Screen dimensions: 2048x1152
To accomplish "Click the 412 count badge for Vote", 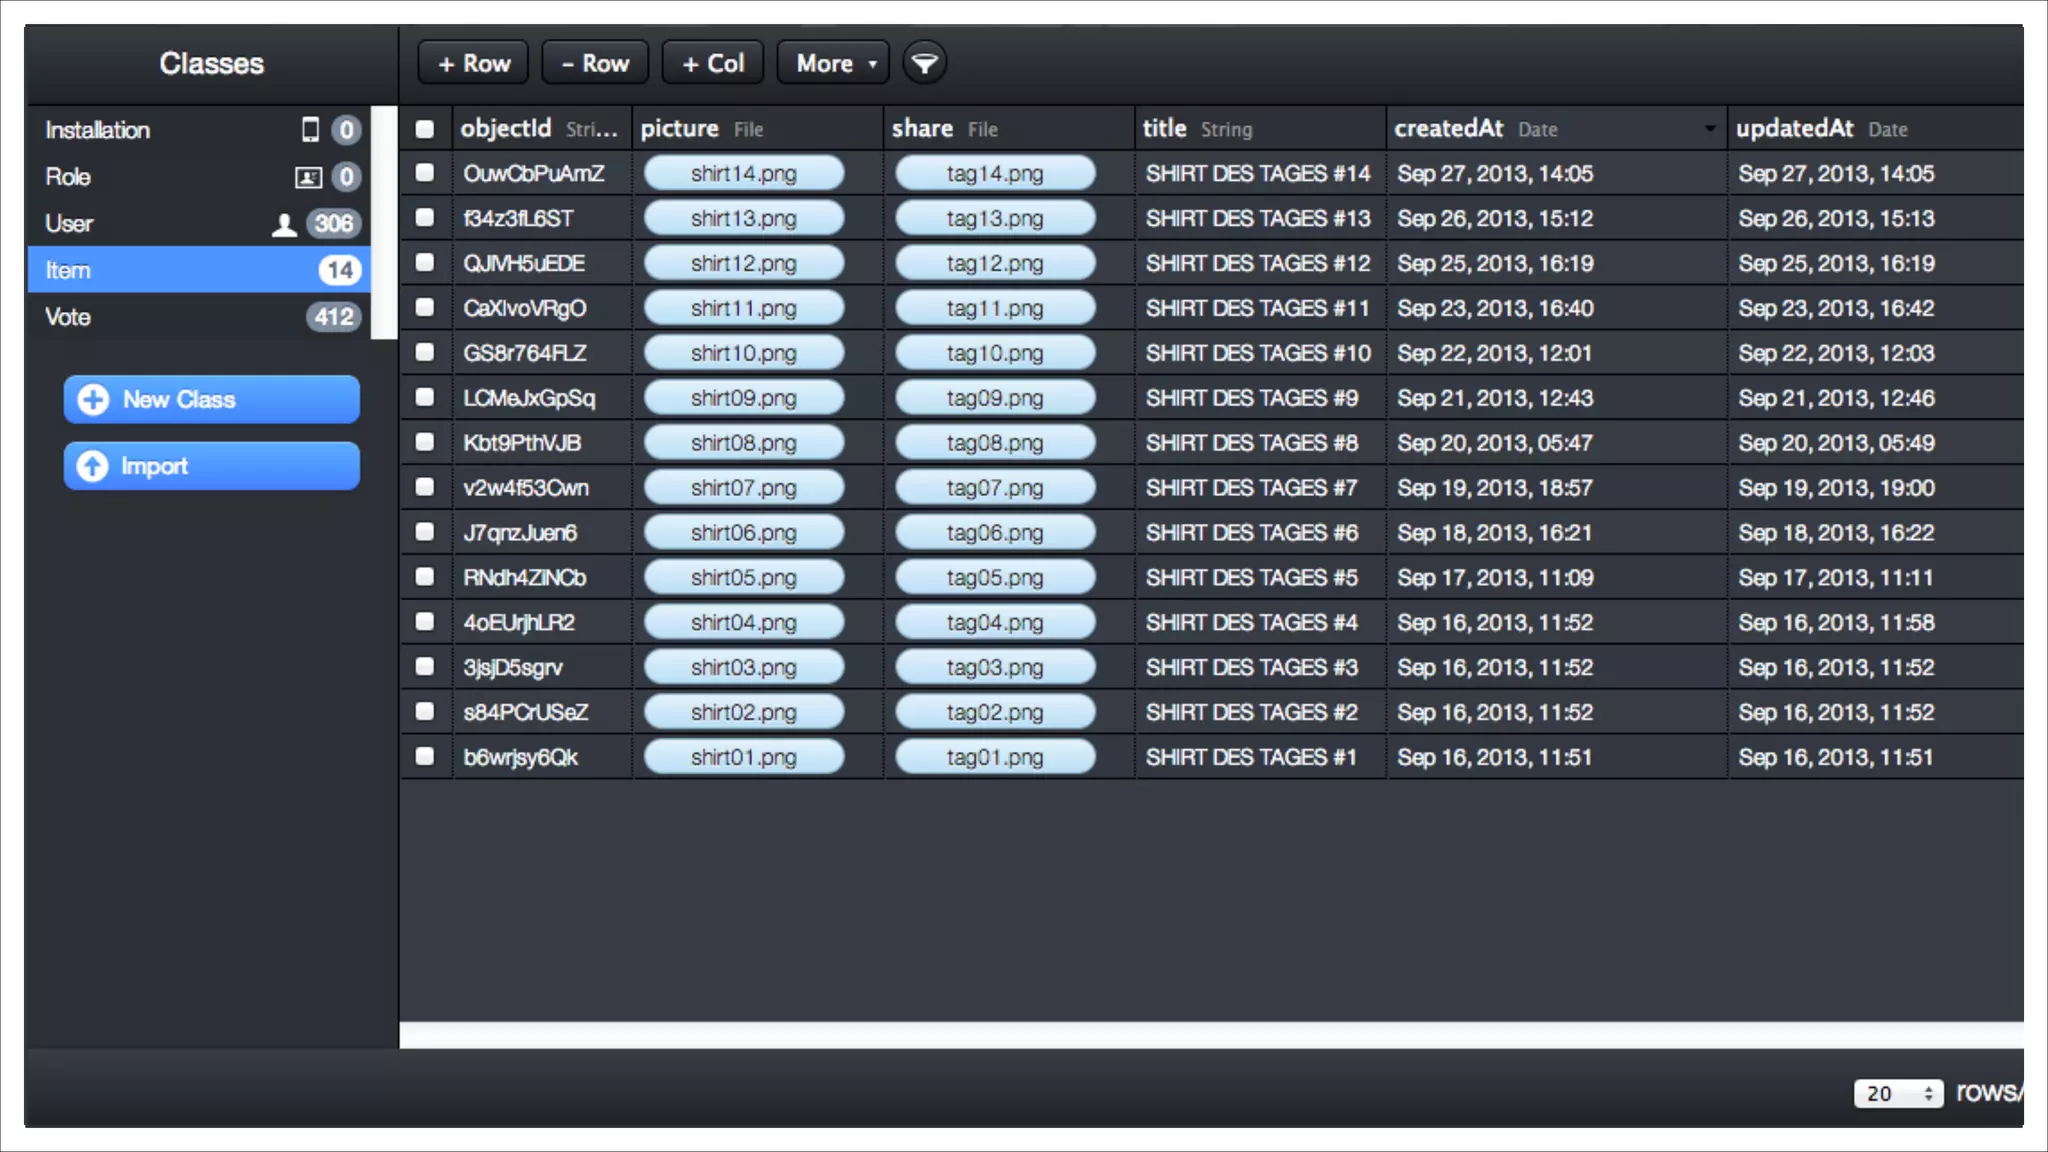I will (x=333, y=317).
